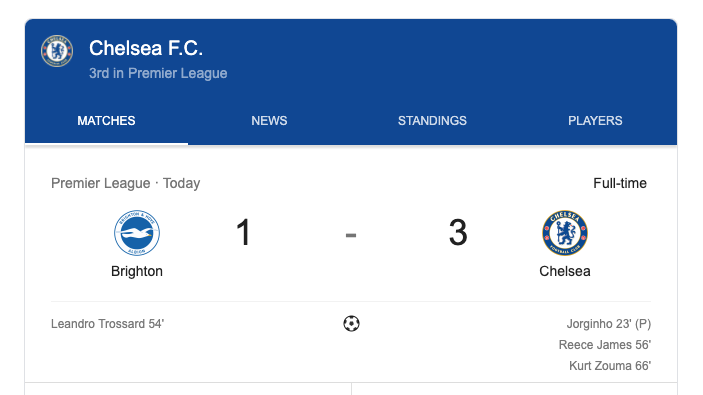703x395 pixels.
Task: Switch to the News tab
Action: (x=269, y=121)
